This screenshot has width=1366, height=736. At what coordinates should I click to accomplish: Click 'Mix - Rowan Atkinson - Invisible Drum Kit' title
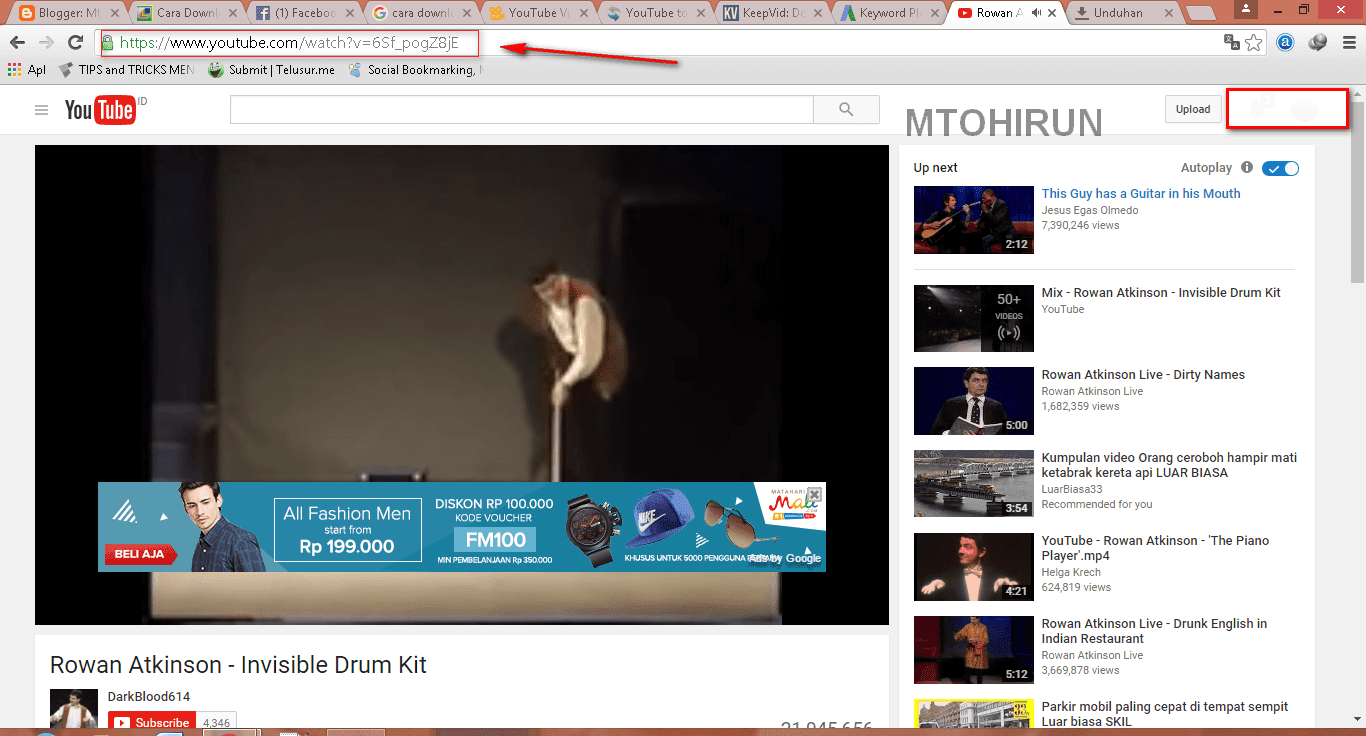point(1161,293)
